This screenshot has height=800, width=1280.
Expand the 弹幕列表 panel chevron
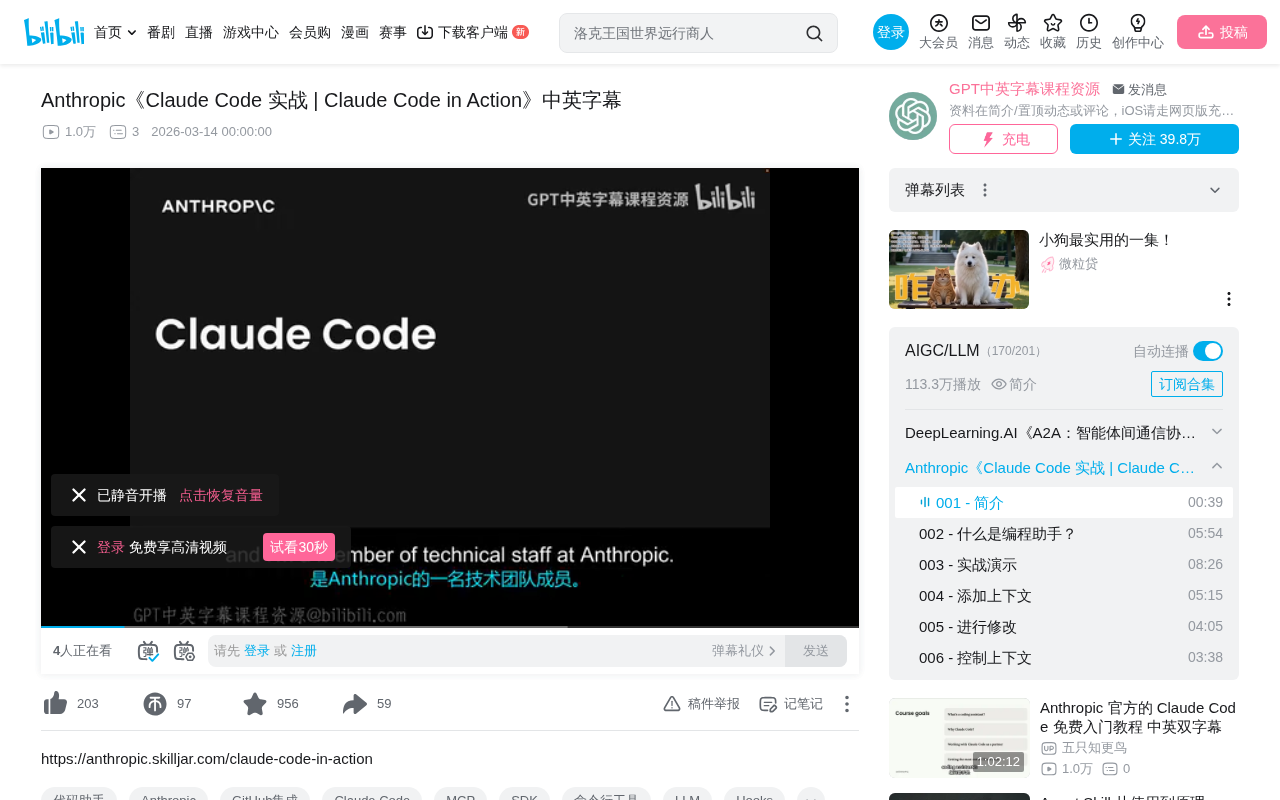(x=1215, y=190)
